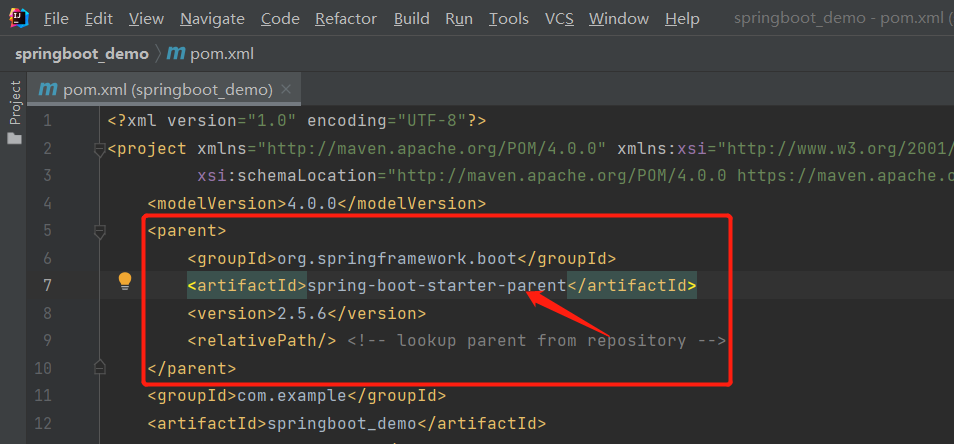The width and height of the screenshot is (954, 444).
Task: Open the Window menu
Action: [619, 19]
